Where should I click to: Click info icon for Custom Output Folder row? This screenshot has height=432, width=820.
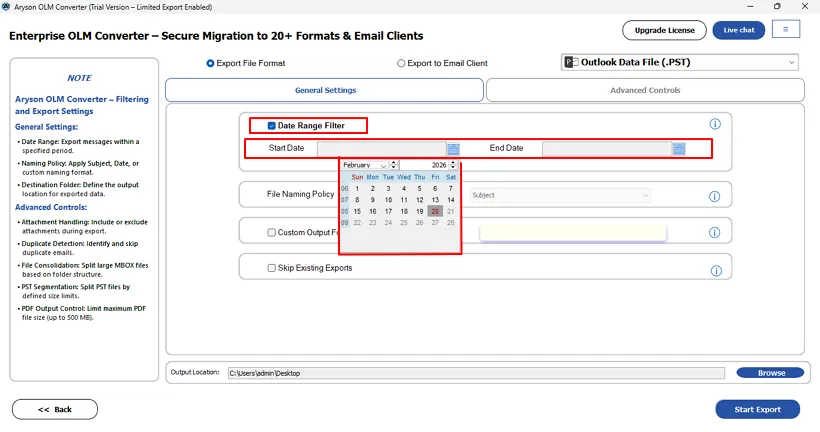pos(715,233)
